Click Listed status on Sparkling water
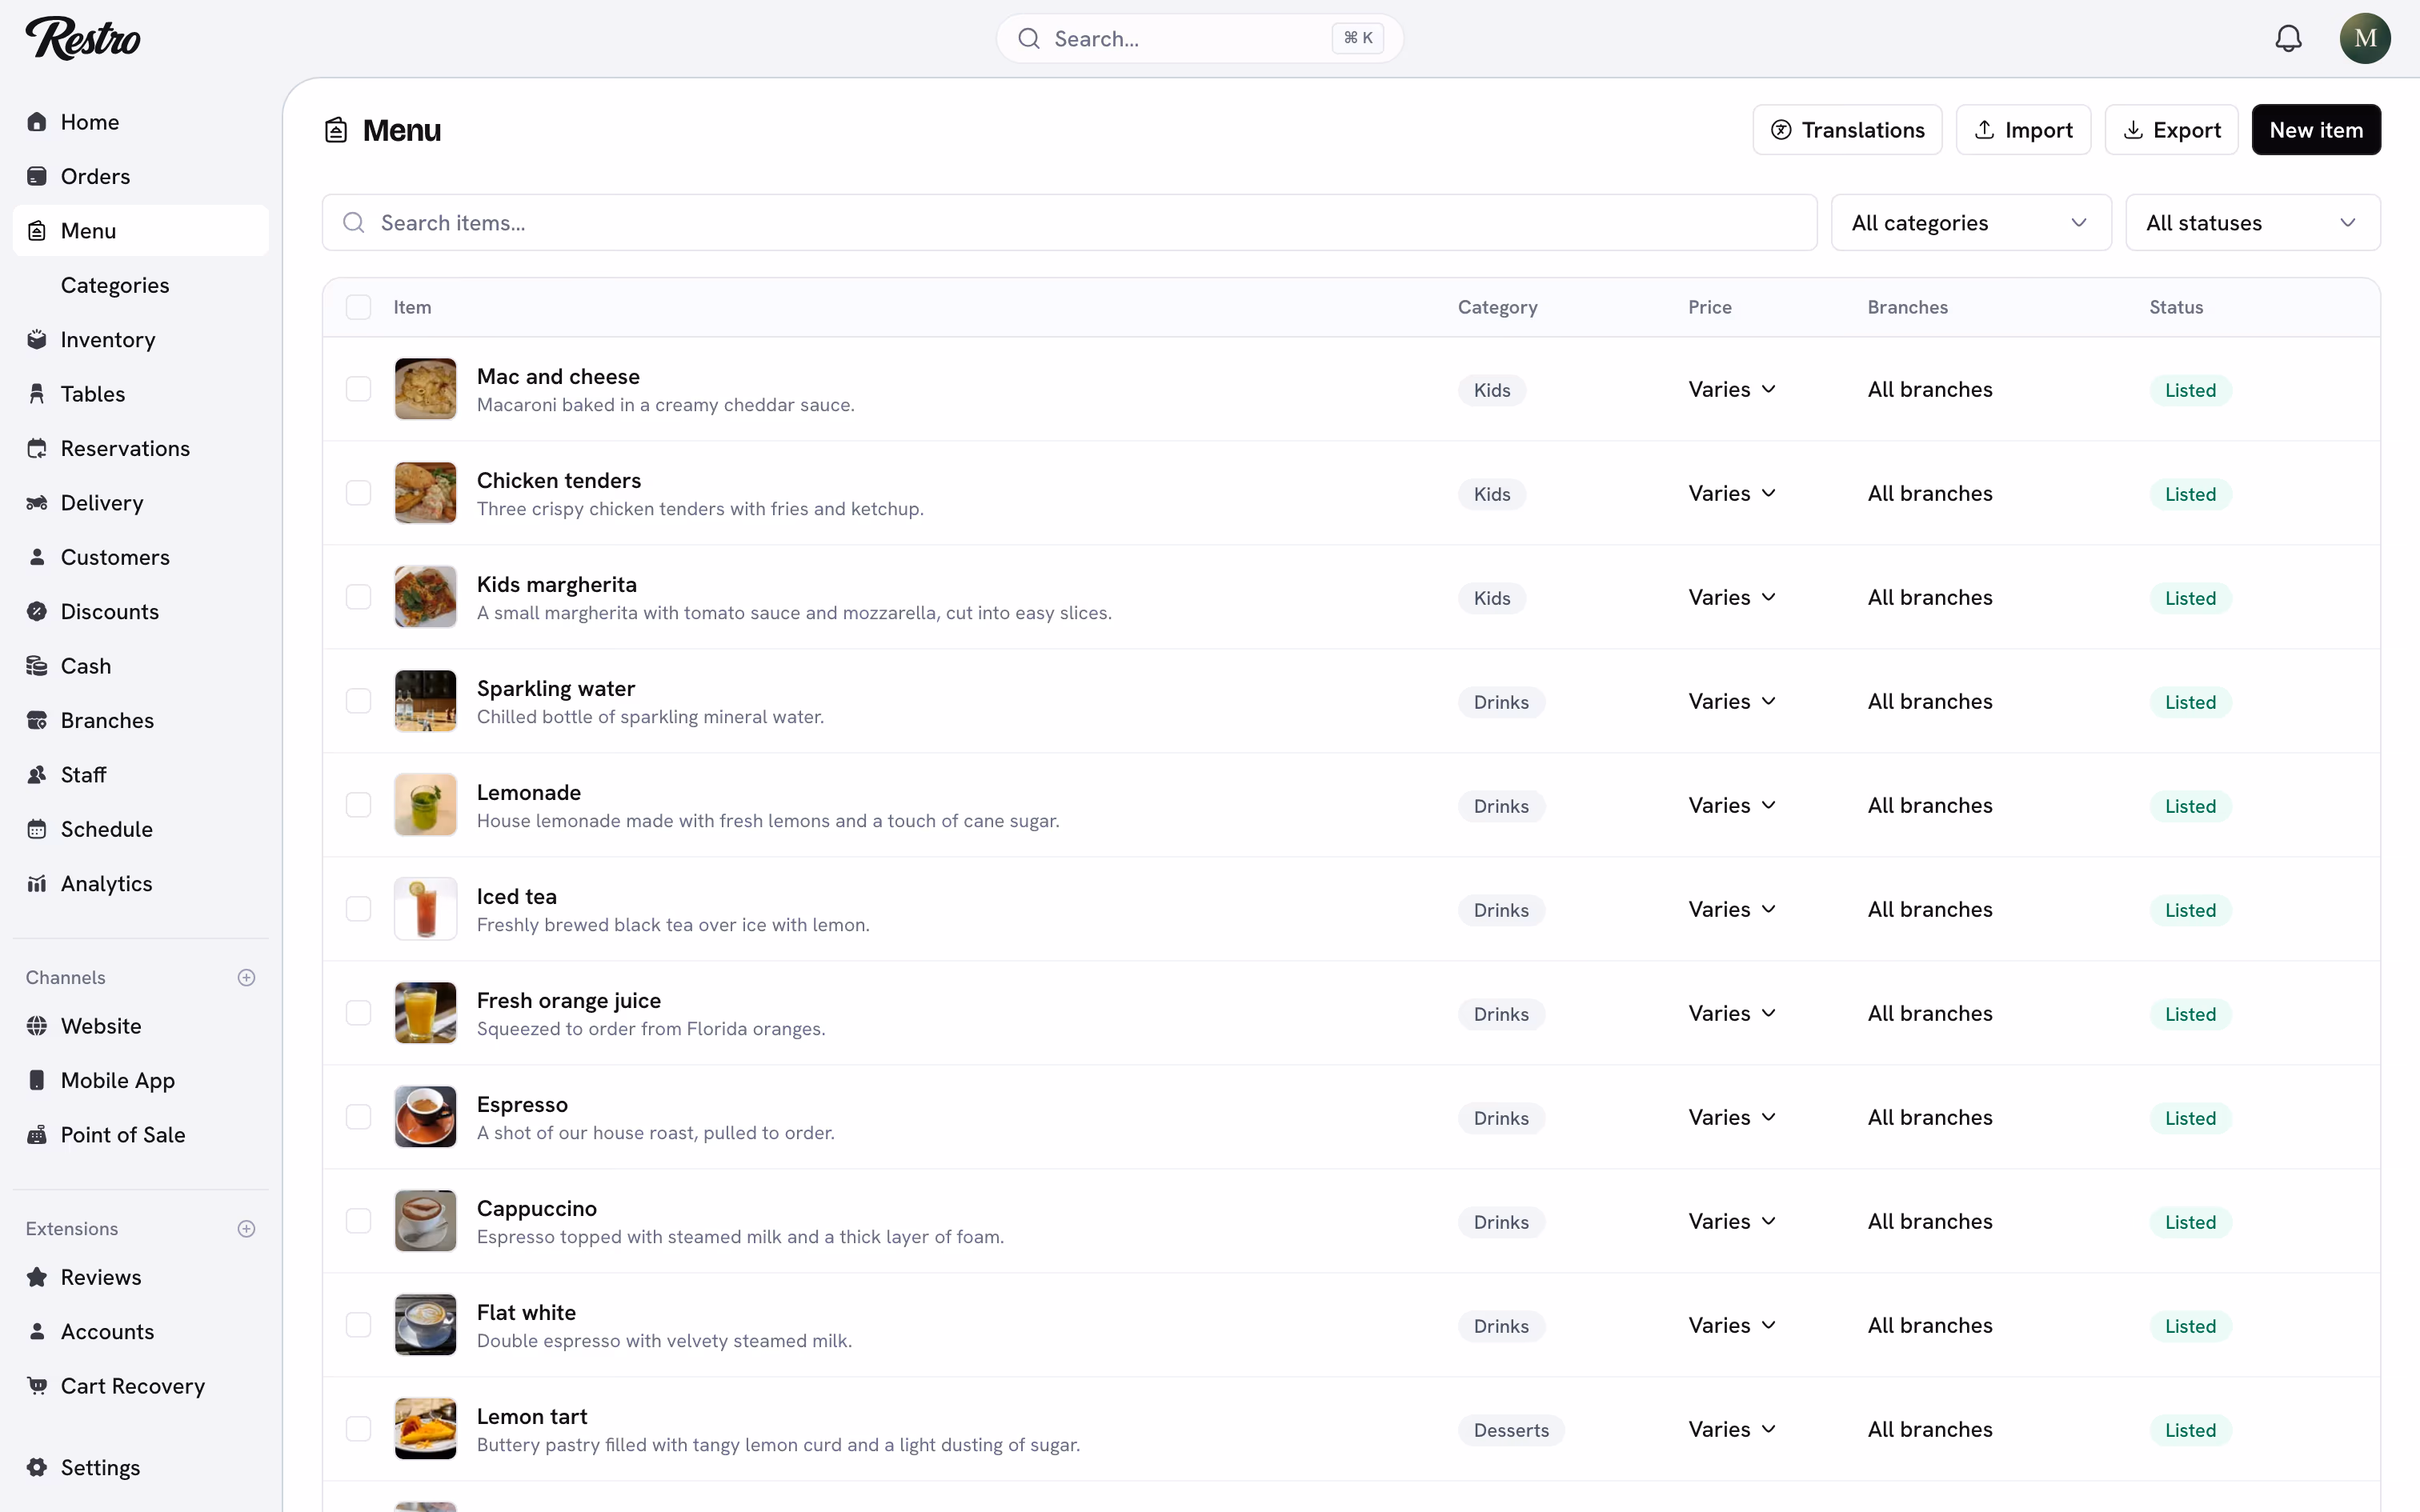2420x1512 pixels. [2190, 702]
